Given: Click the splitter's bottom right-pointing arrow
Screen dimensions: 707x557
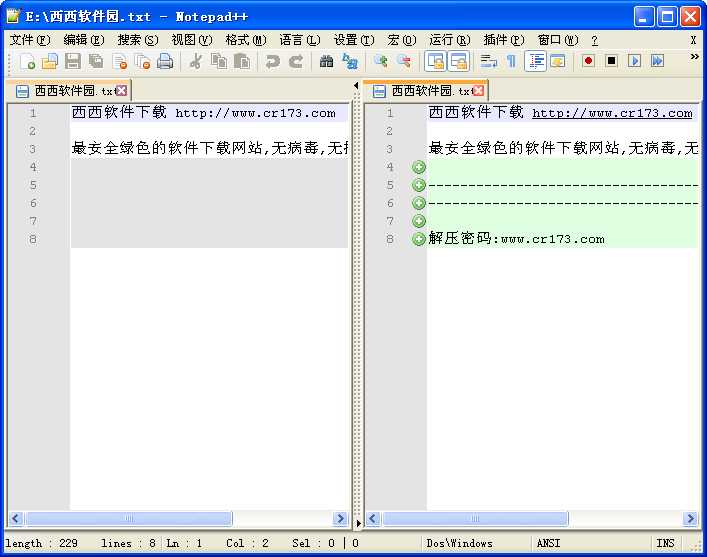Looking at the screenshot, I should (358, 524).
